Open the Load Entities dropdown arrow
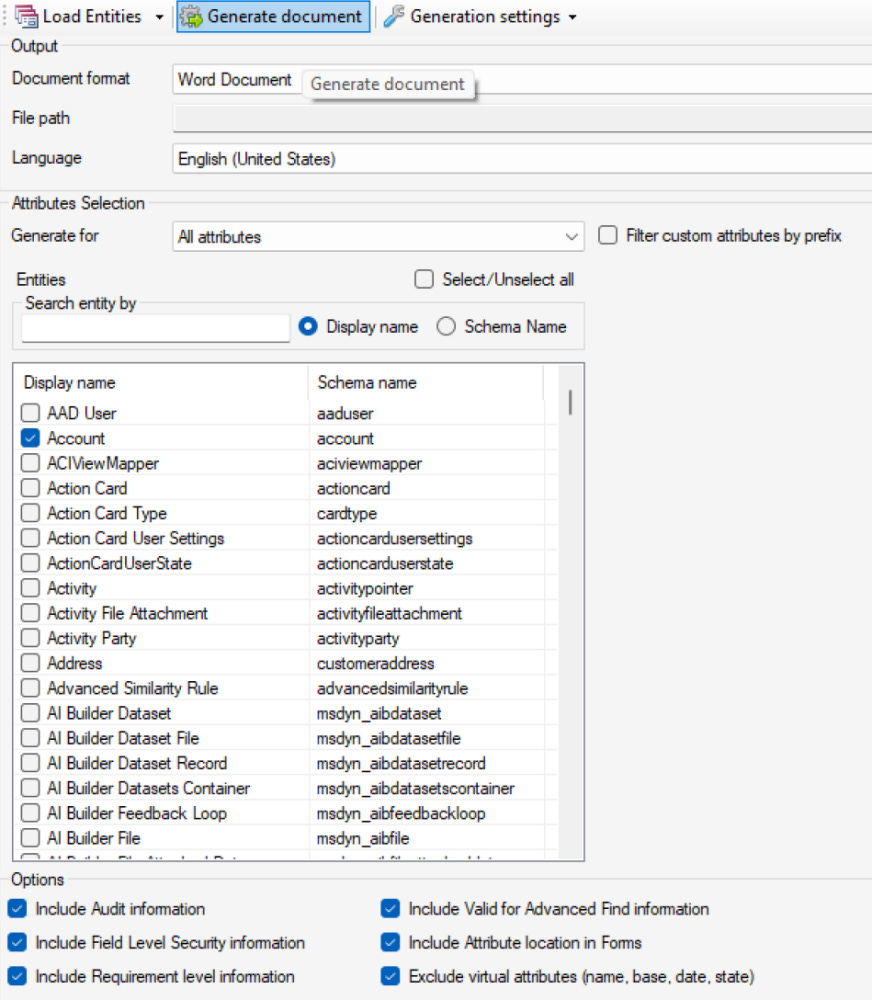 [x=159, y=17]
